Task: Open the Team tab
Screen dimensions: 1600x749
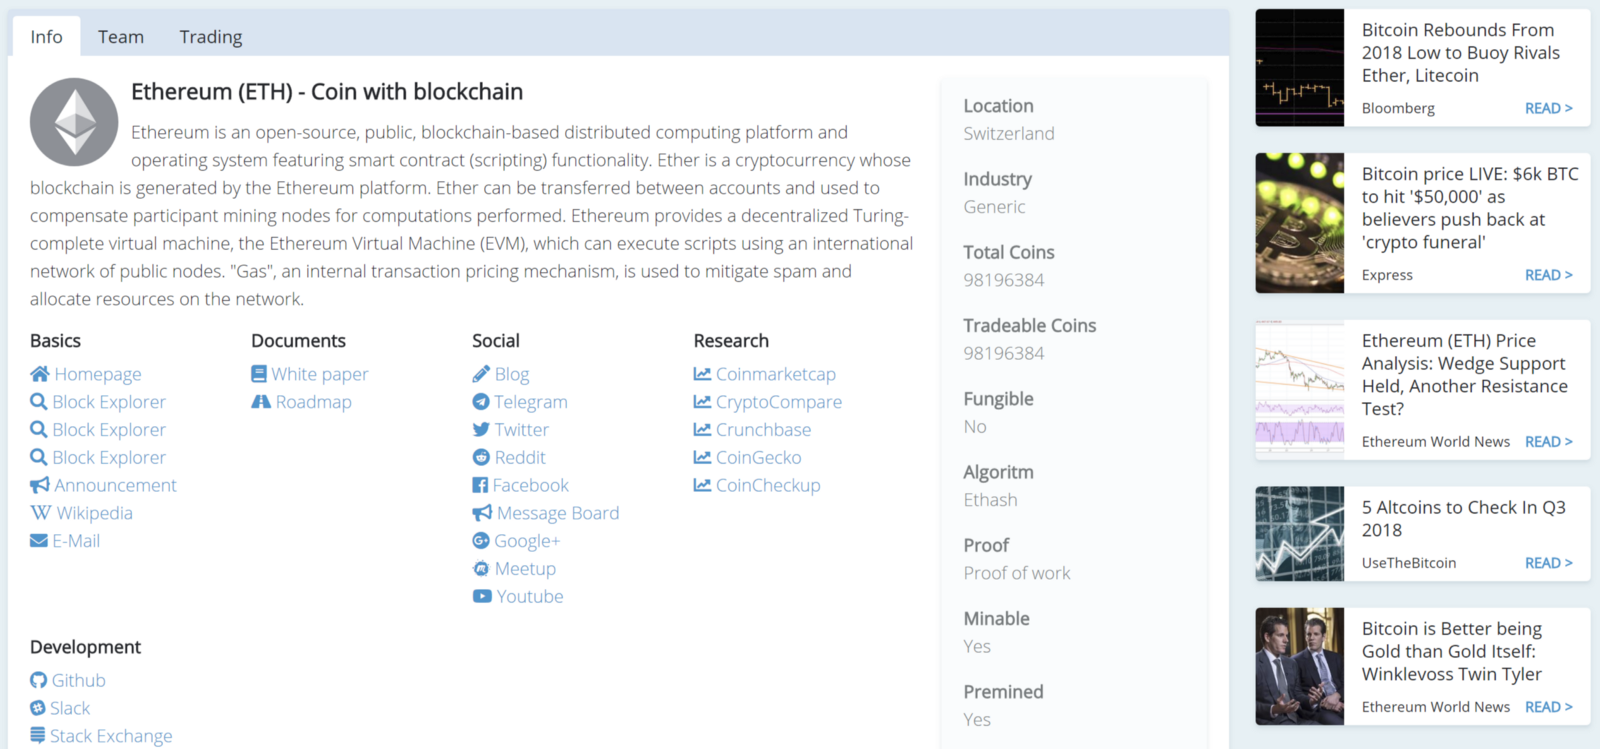Action: (x=121, y=36)
